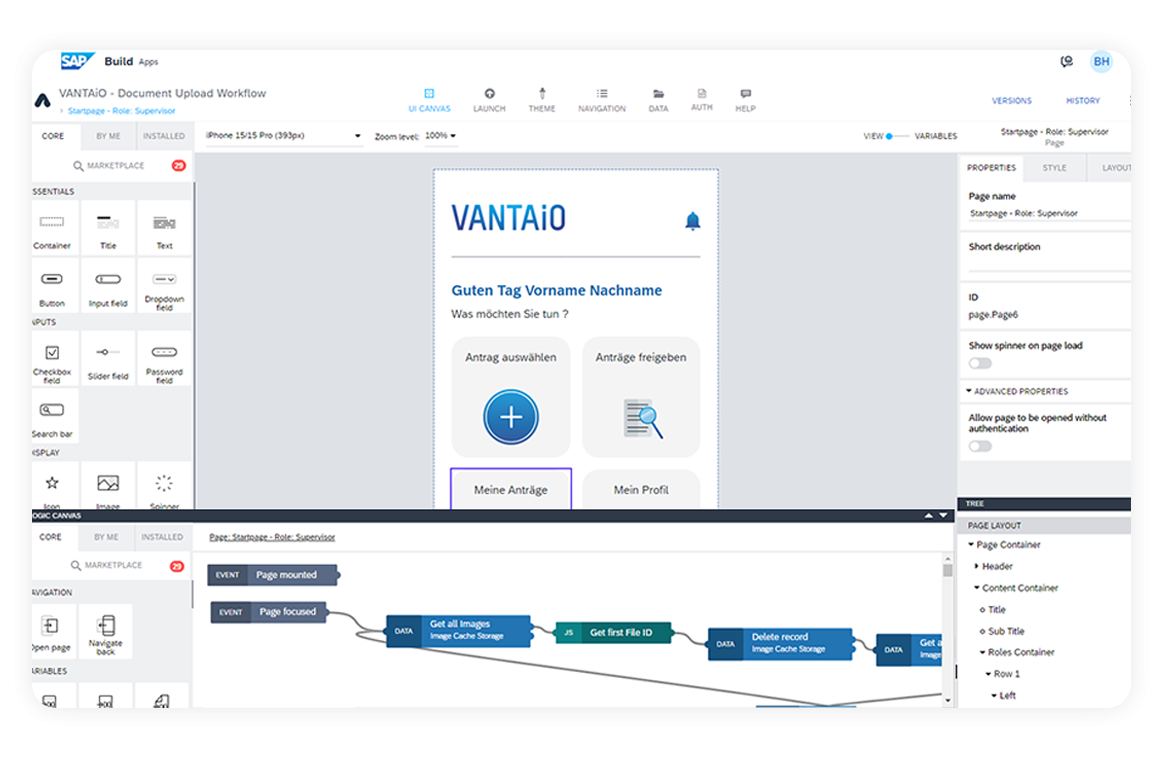Click the BH user avatar
Screen dimensions: 1160x774
1101,61
